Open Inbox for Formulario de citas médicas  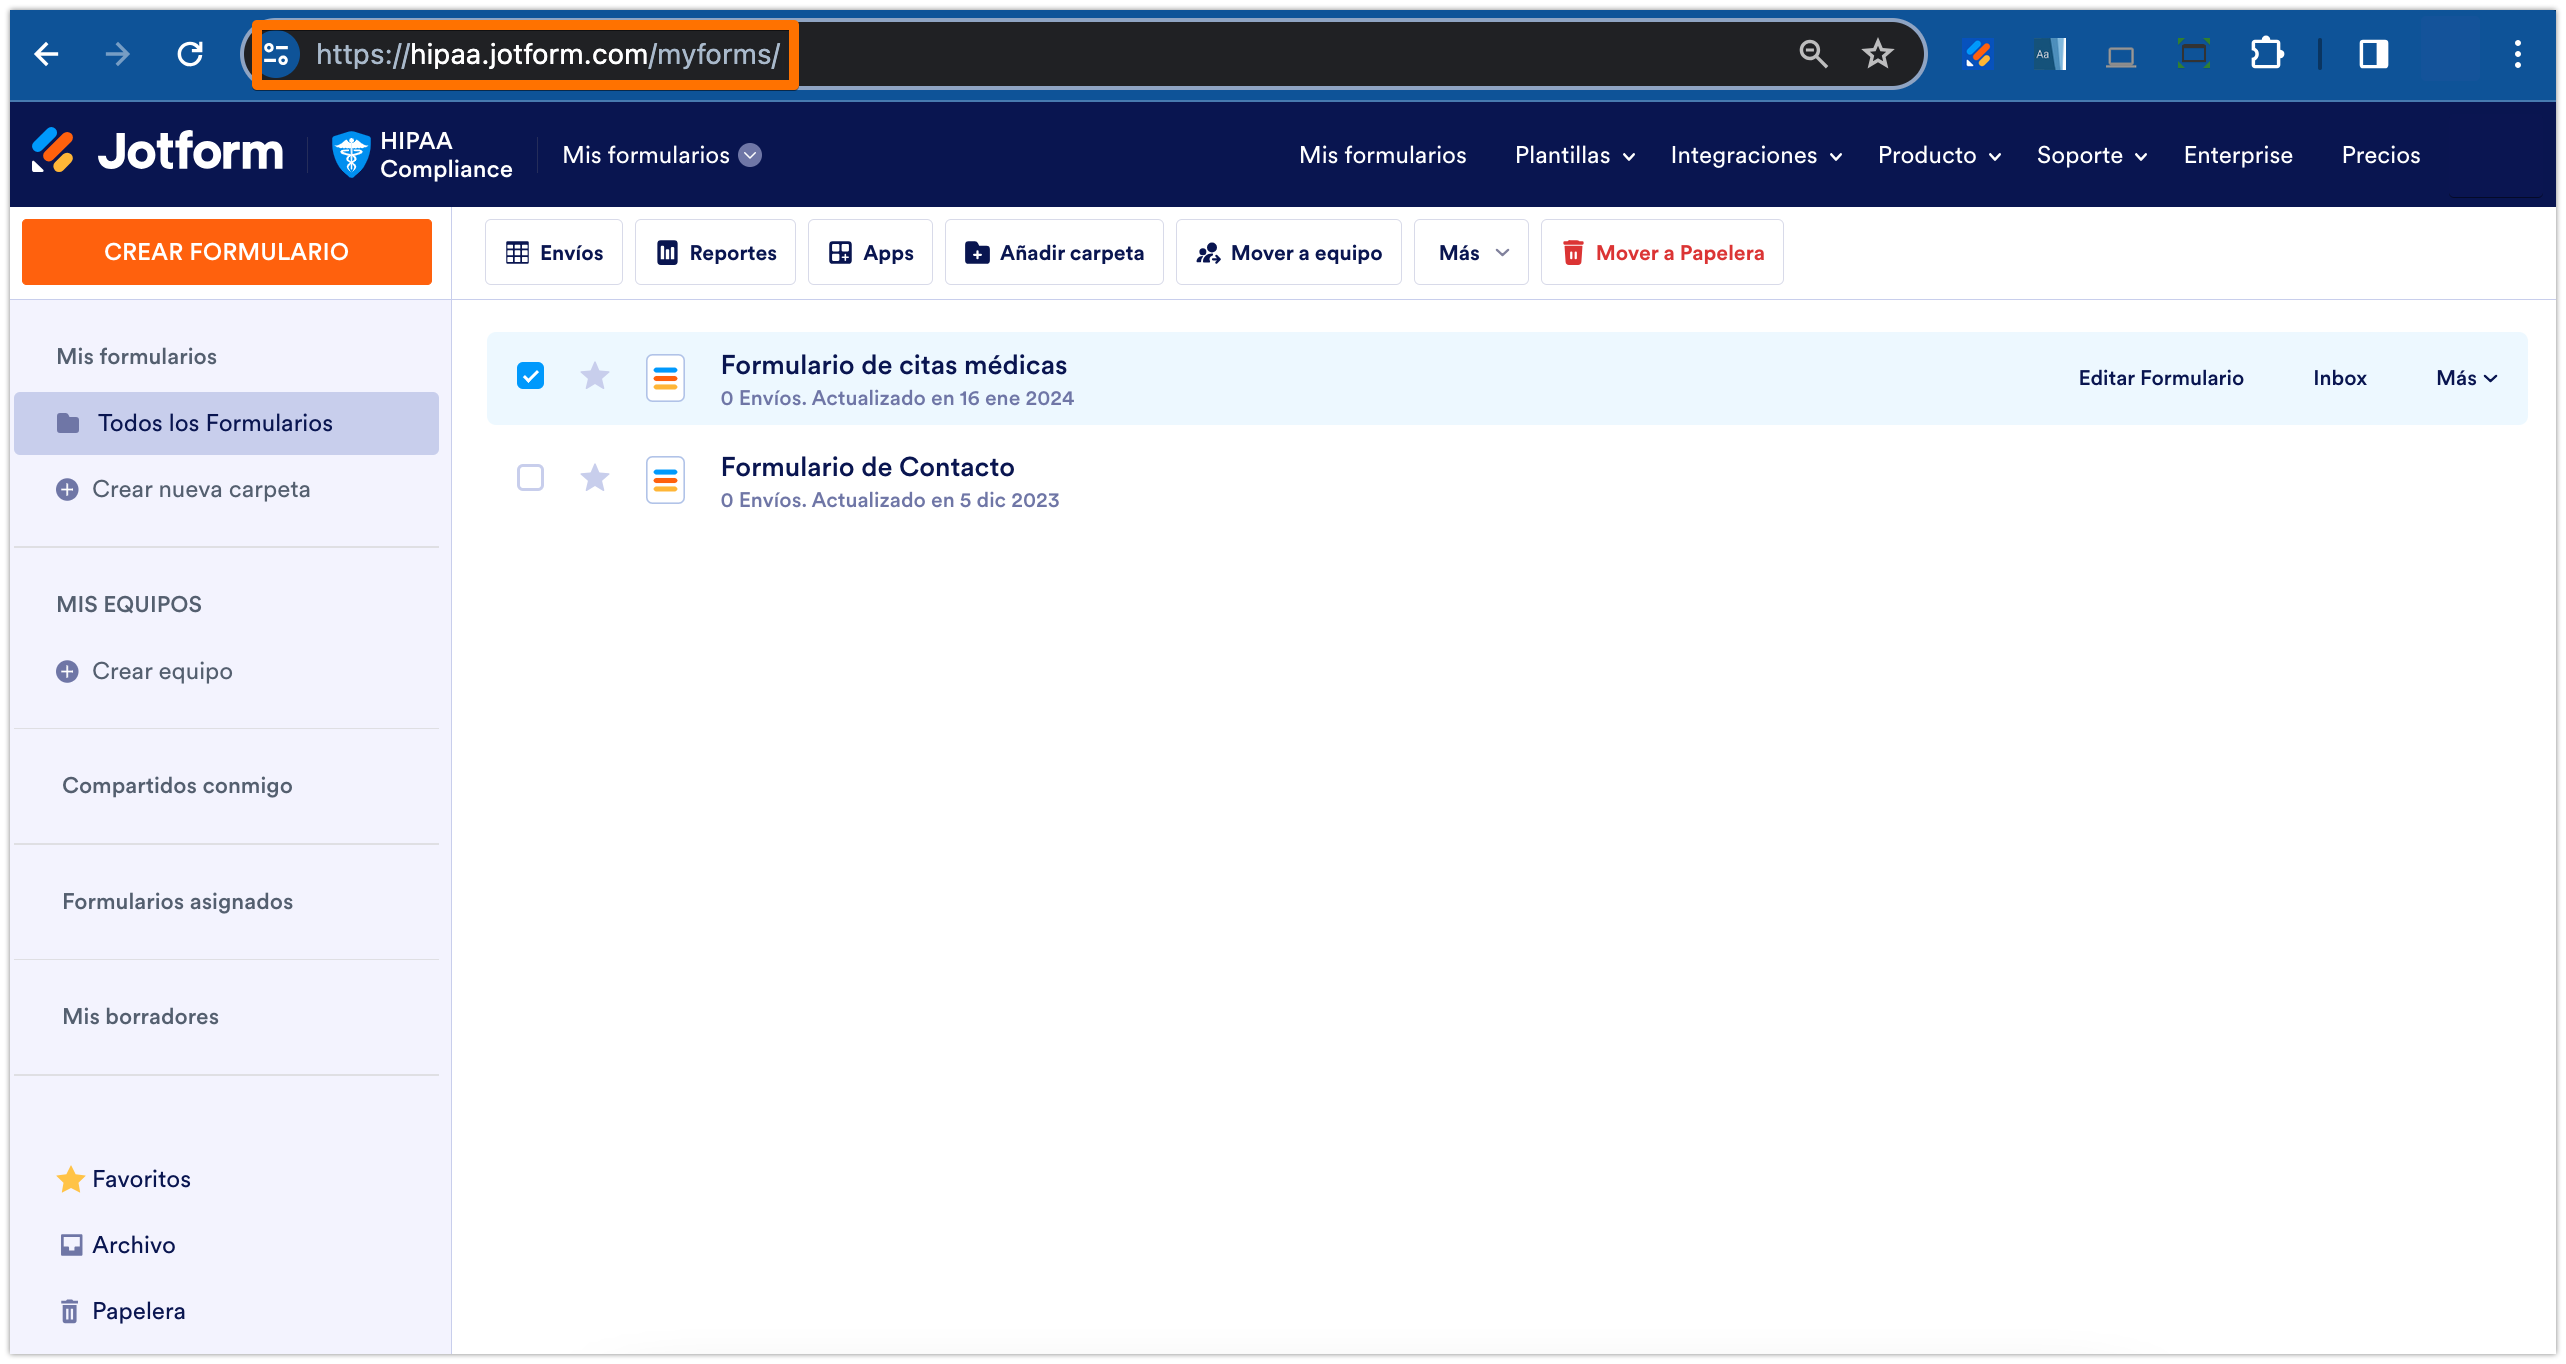click(2339, 378)
